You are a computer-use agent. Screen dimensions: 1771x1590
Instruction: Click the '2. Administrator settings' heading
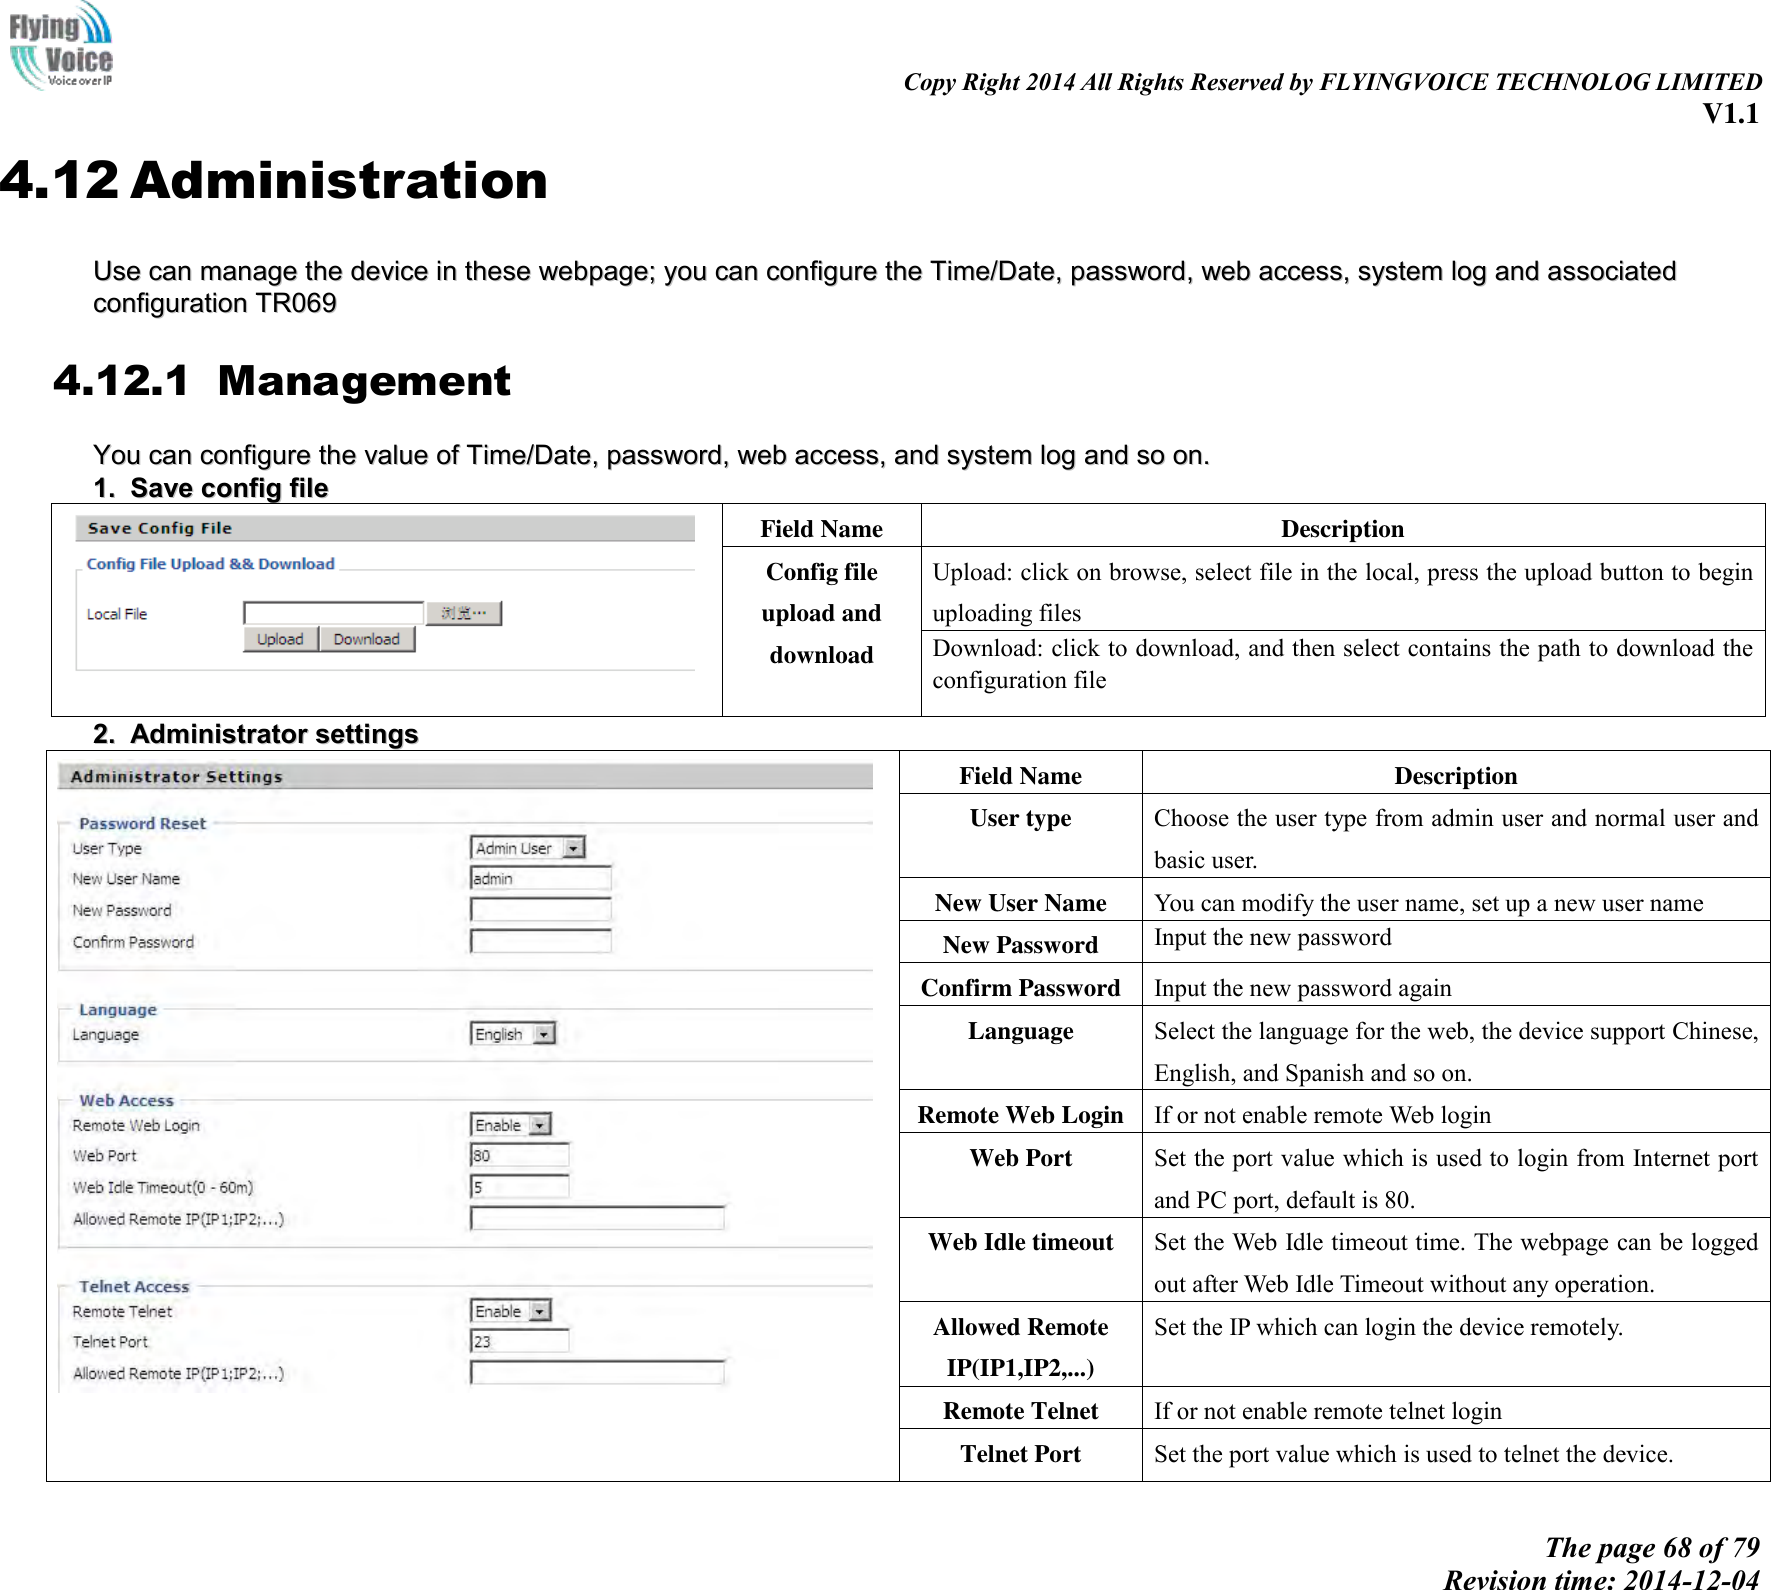coord(256,734)
